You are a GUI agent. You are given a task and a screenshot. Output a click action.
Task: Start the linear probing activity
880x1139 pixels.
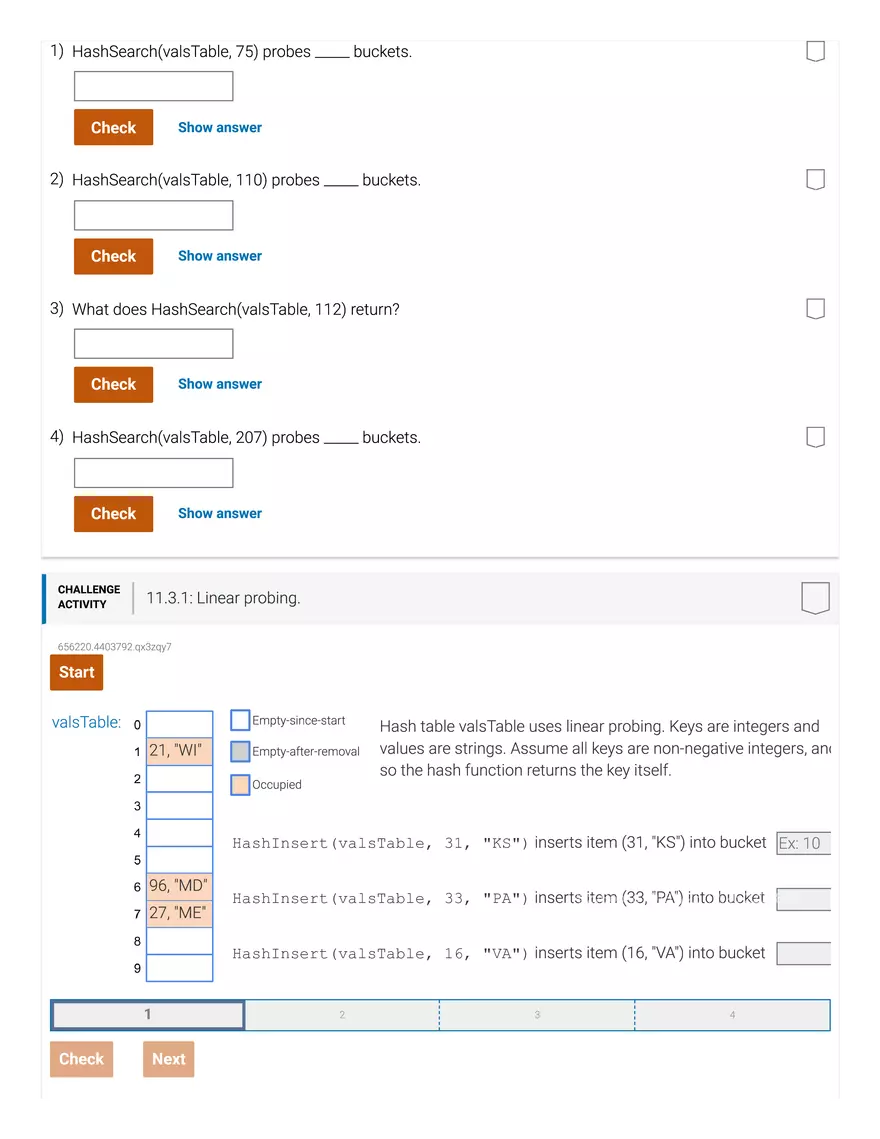(x=76, y=672)
